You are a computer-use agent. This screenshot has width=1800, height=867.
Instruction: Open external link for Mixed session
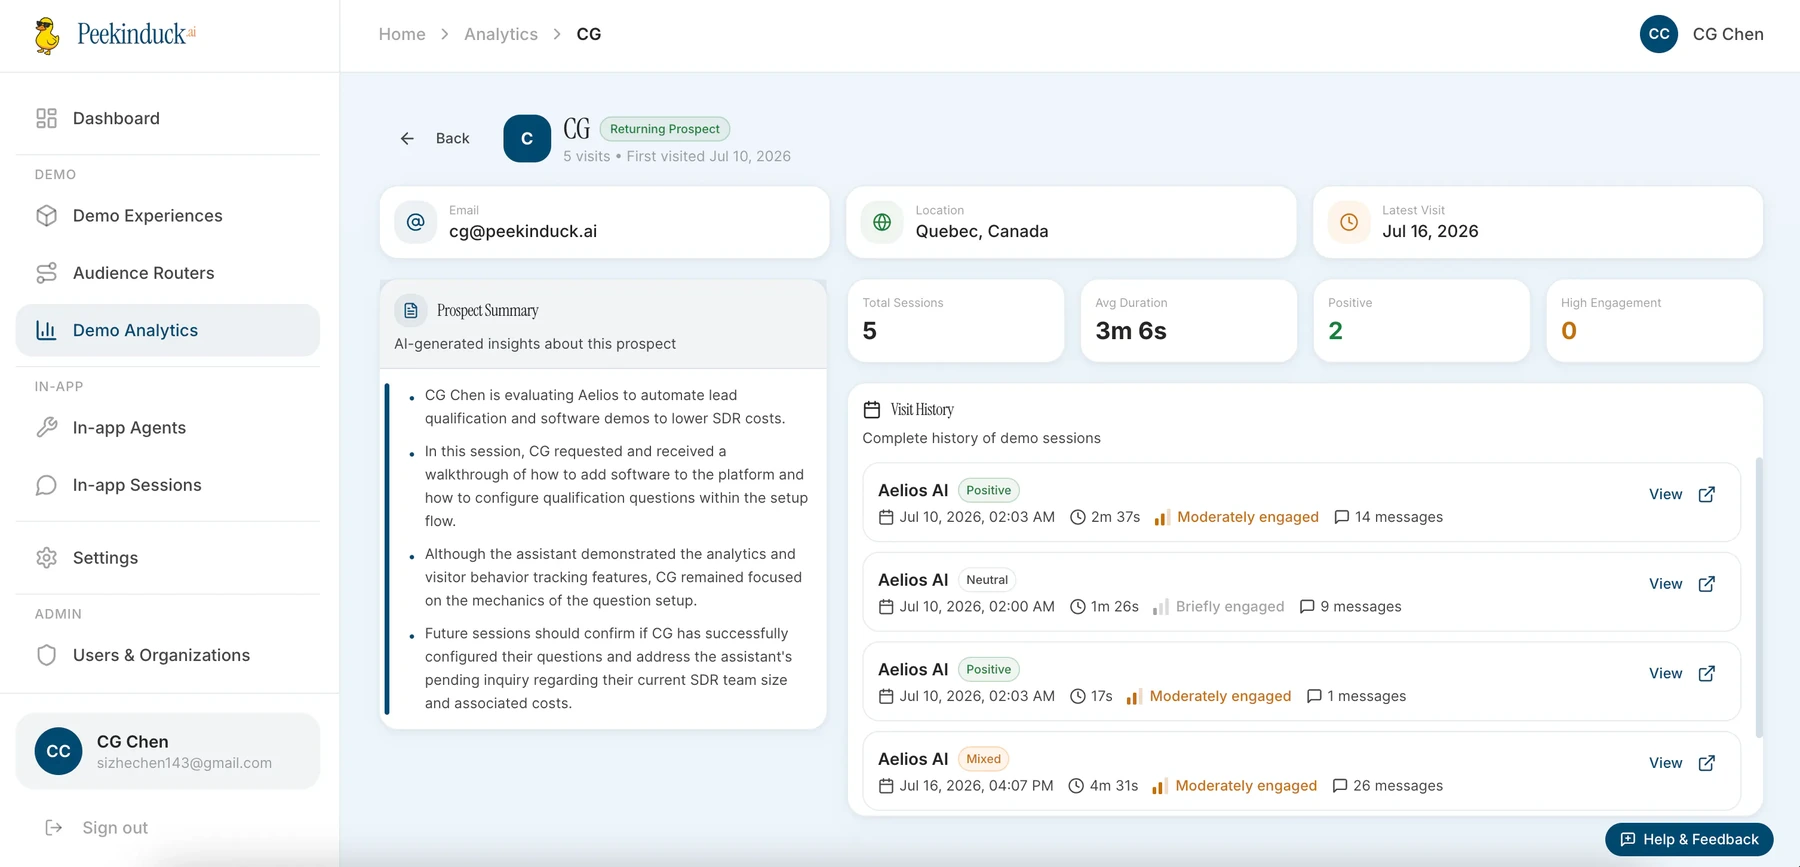click(1707, 763)
